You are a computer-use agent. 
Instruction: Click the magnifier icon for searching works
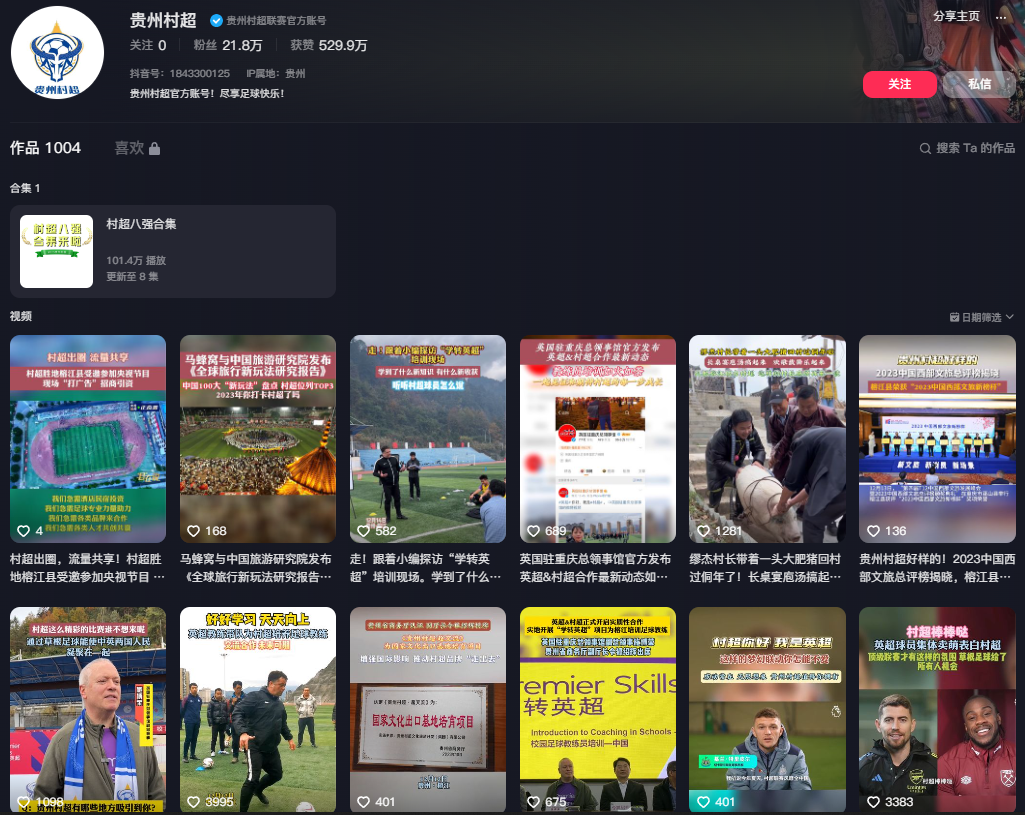click(925, 149)
